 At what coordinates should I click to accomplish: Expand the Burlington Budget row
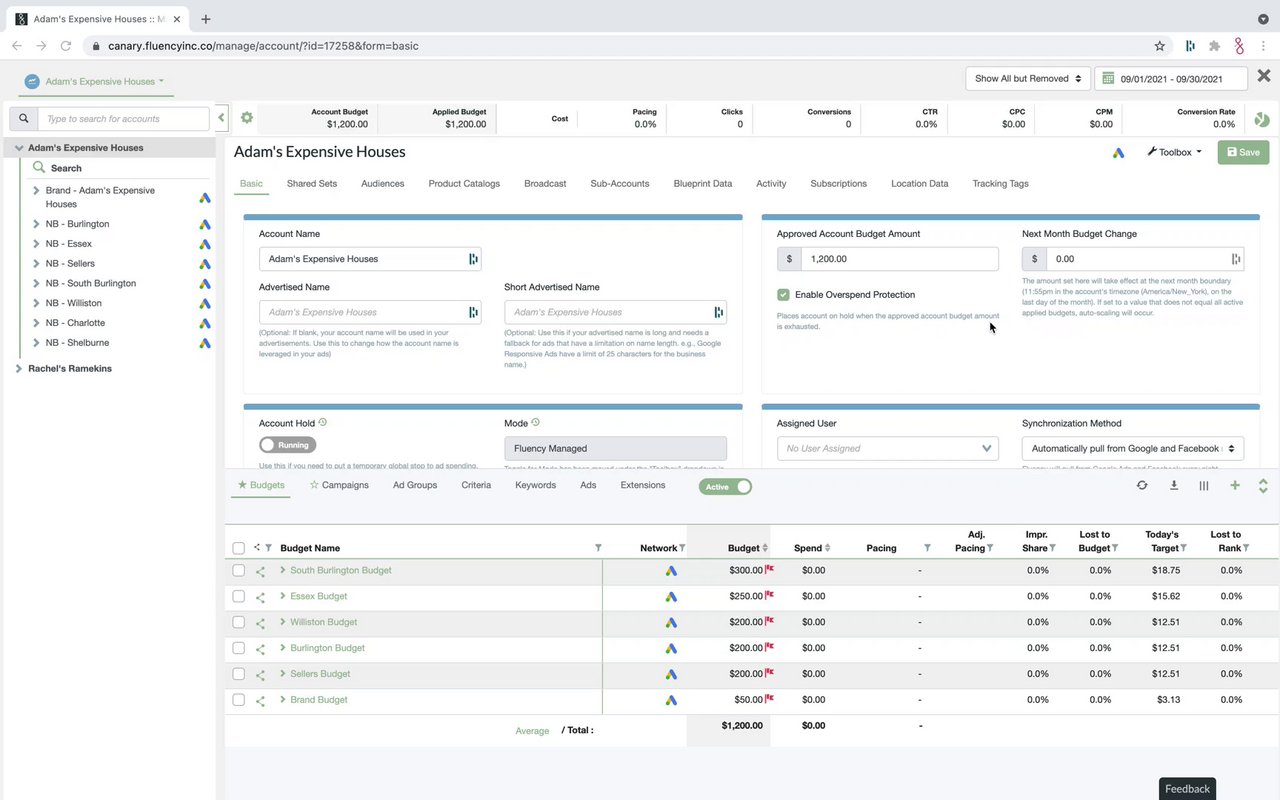283,648
